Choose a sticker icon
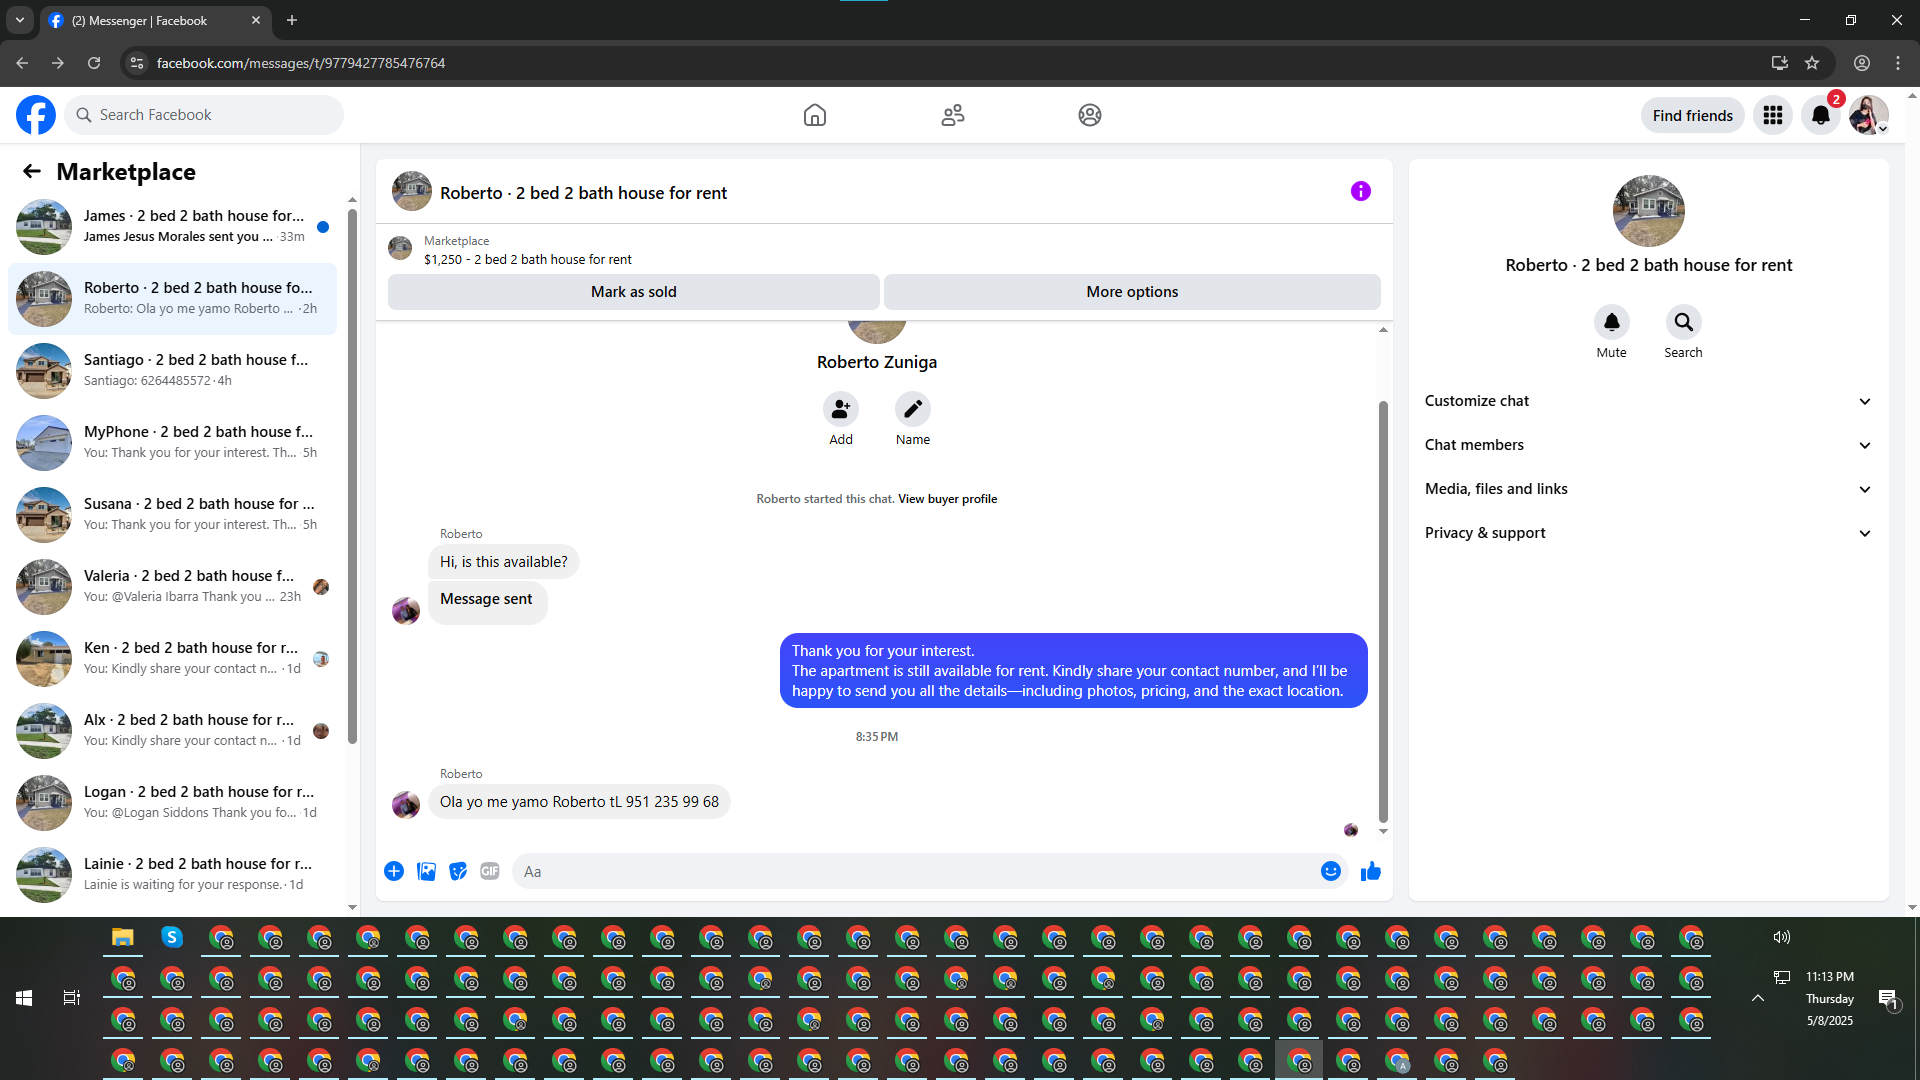 458,871
